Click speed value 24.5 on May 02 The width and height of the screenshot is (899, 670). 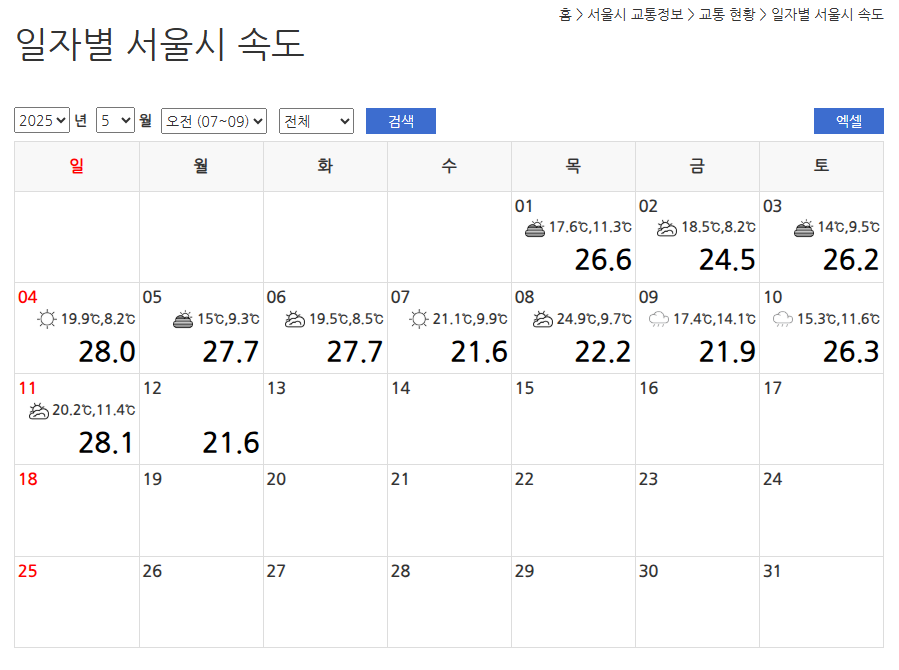727,260
